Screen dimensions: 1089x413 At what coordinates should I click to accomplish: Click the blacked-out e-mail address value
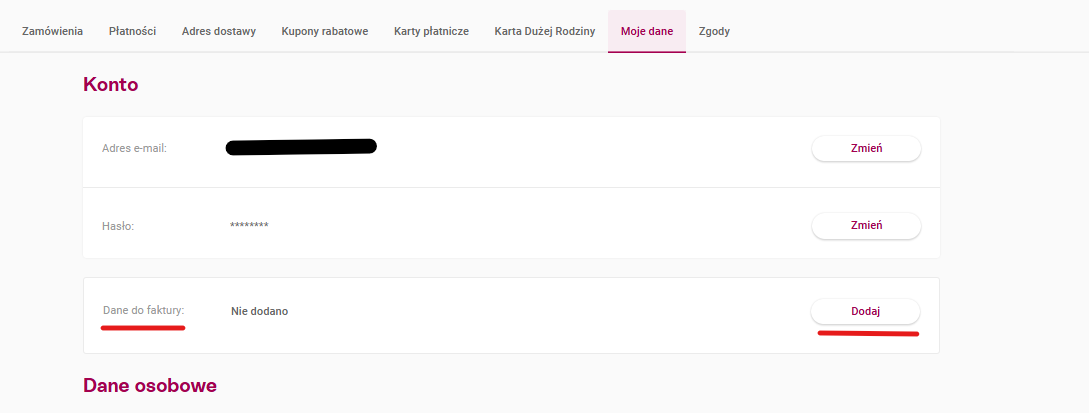pos(301,148)
